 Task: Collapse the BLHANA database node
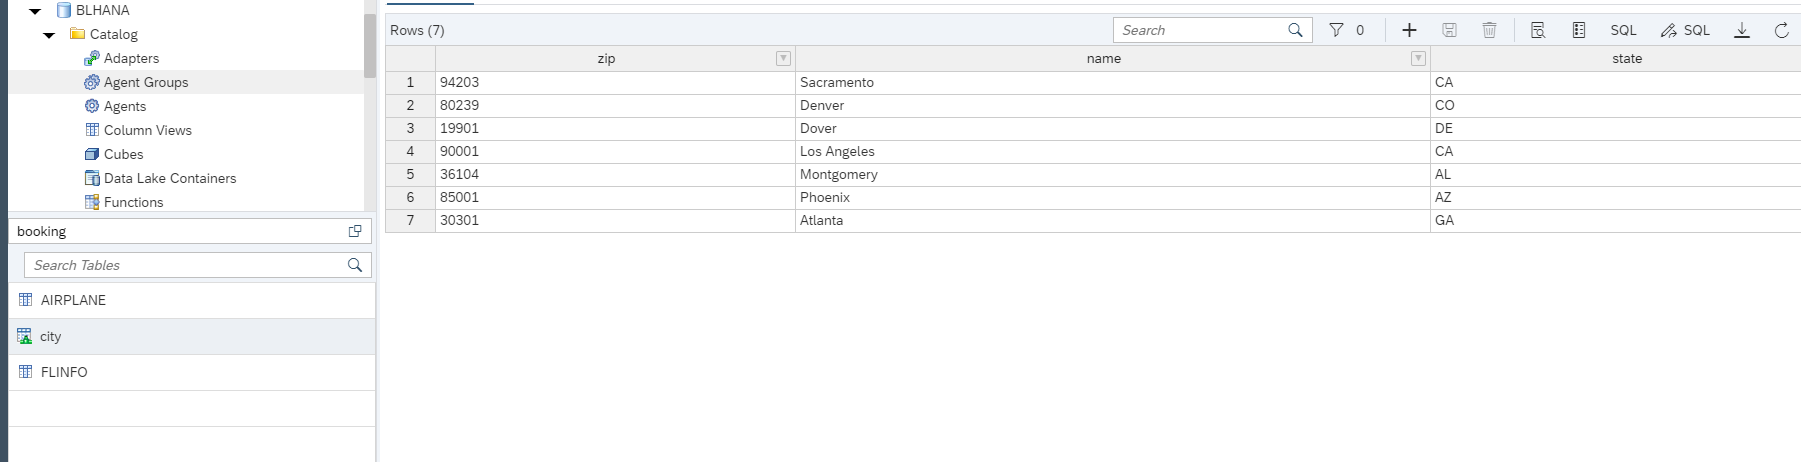coord(35,11)
